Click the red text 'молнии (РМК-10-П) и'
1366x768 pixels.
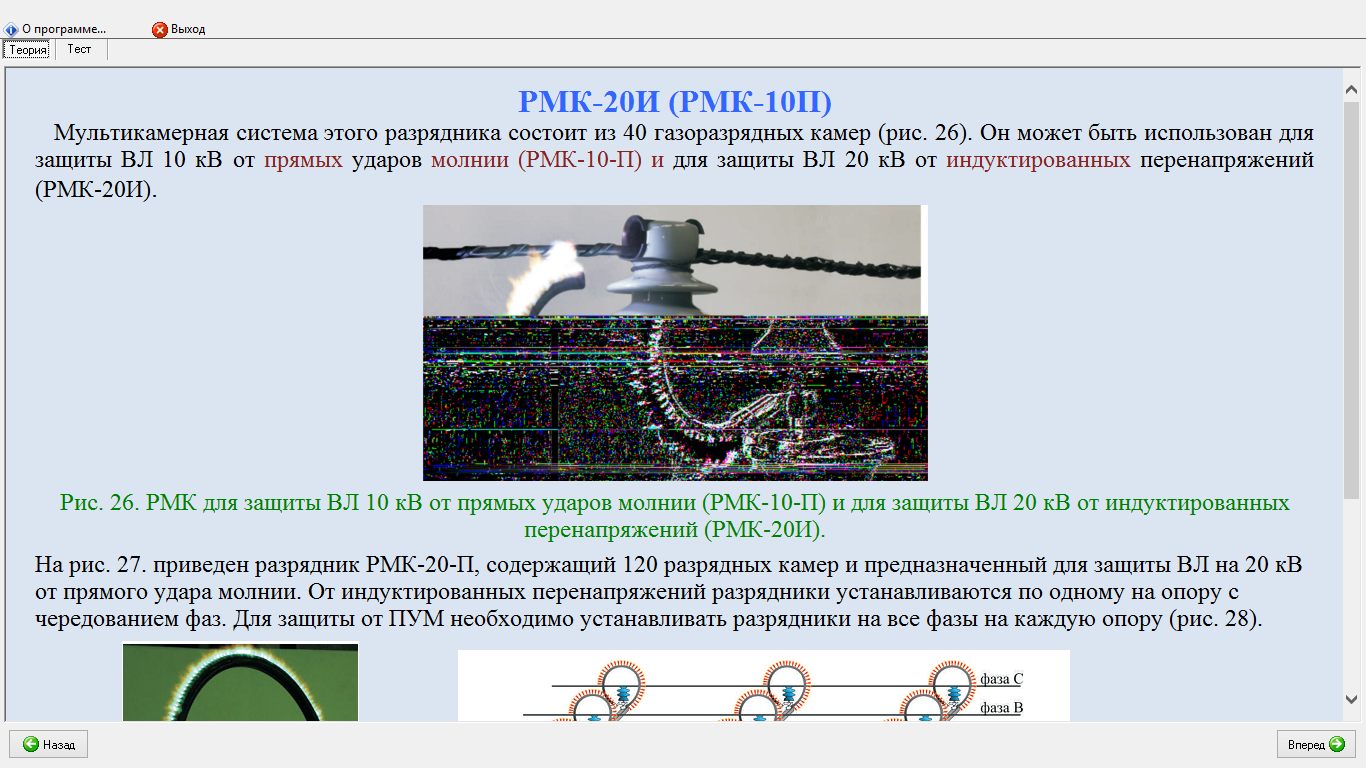point(547,160)
